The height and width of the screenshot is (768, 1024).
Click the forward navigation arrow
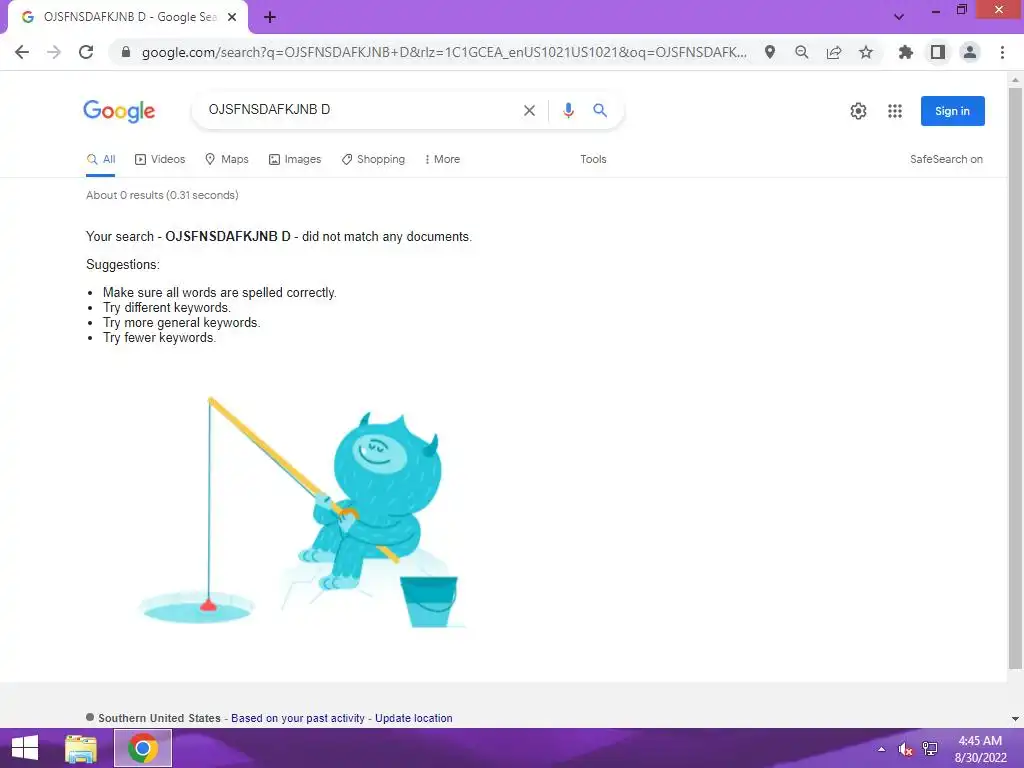[54, 52]
